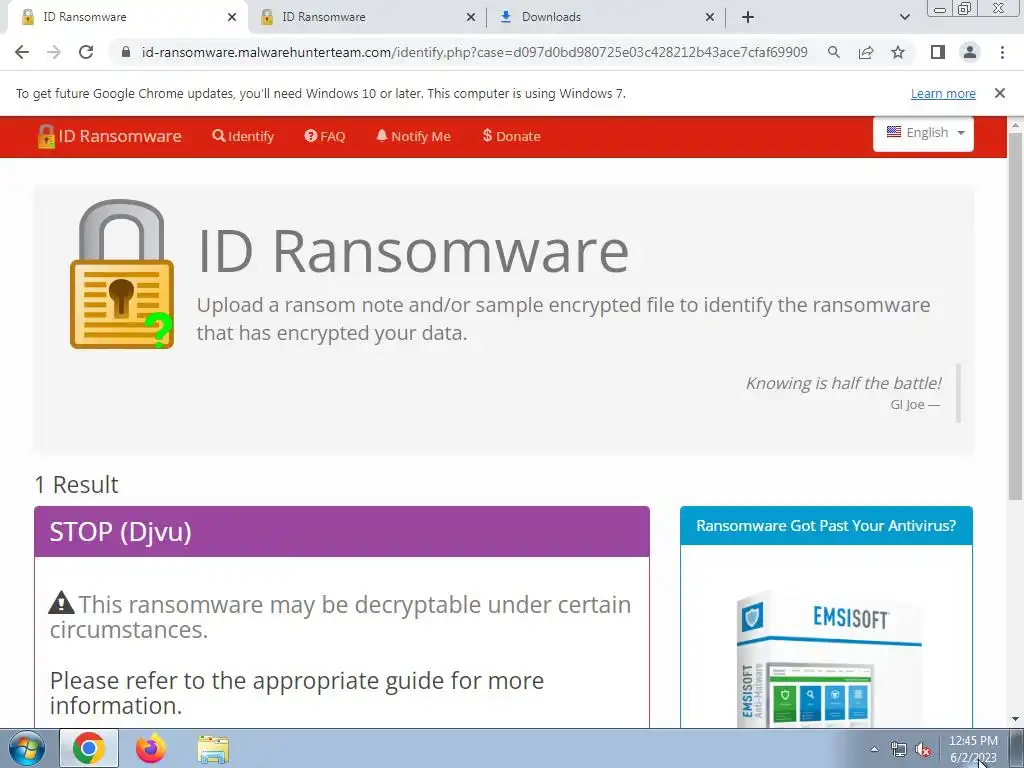Screen dimensions: 1024x768
Task: Close the Downloads tab
Action: (x=710, y=17)
